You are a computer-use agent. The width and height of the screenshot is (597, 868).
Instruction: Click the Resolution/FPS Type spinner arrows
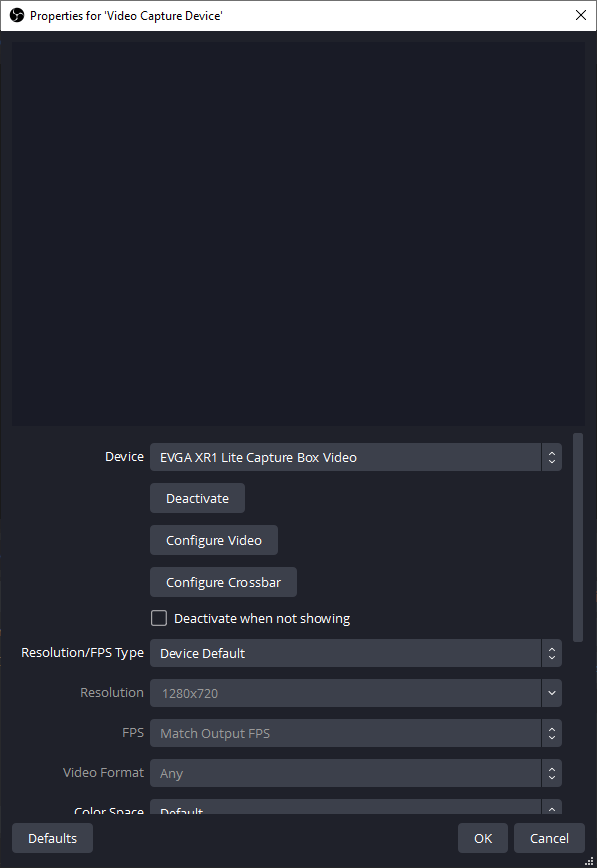[552, 653]
